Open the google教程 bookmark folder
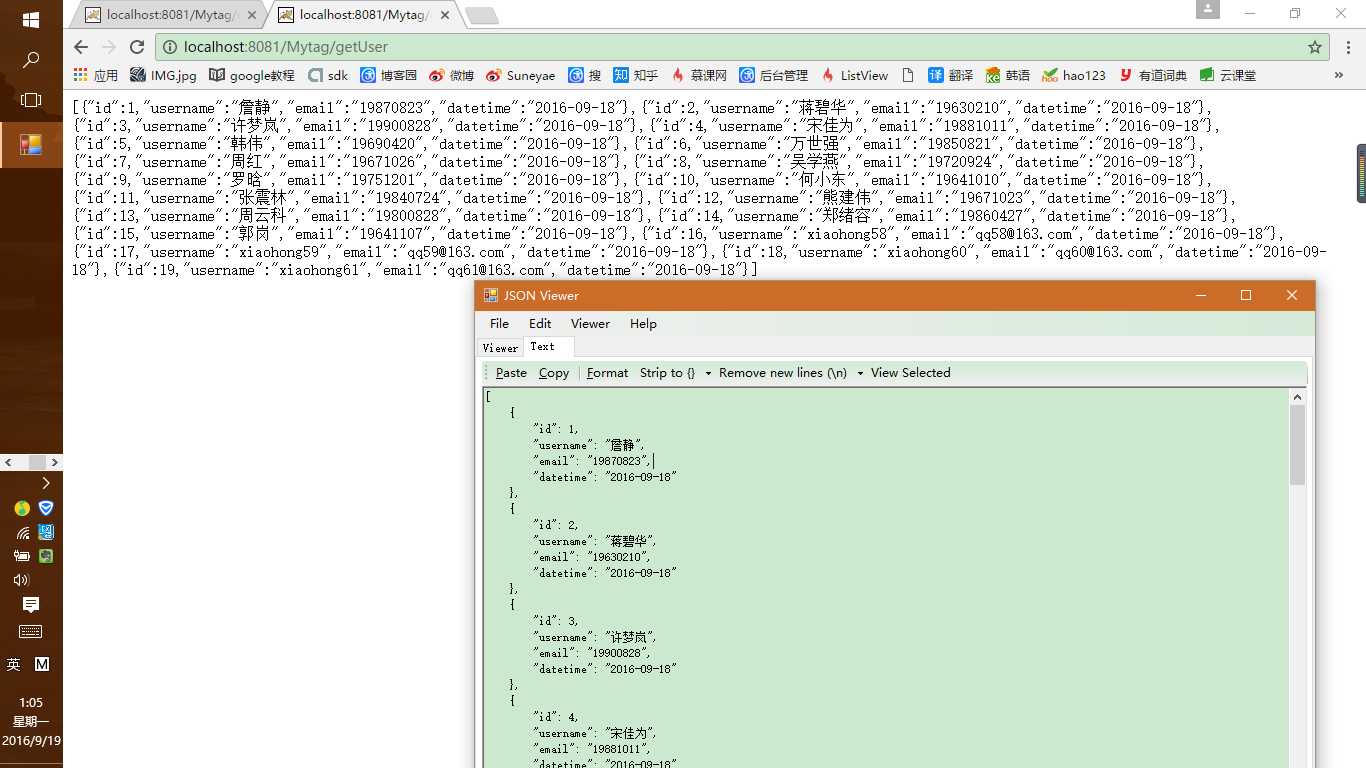 click(x=251, y=75)
